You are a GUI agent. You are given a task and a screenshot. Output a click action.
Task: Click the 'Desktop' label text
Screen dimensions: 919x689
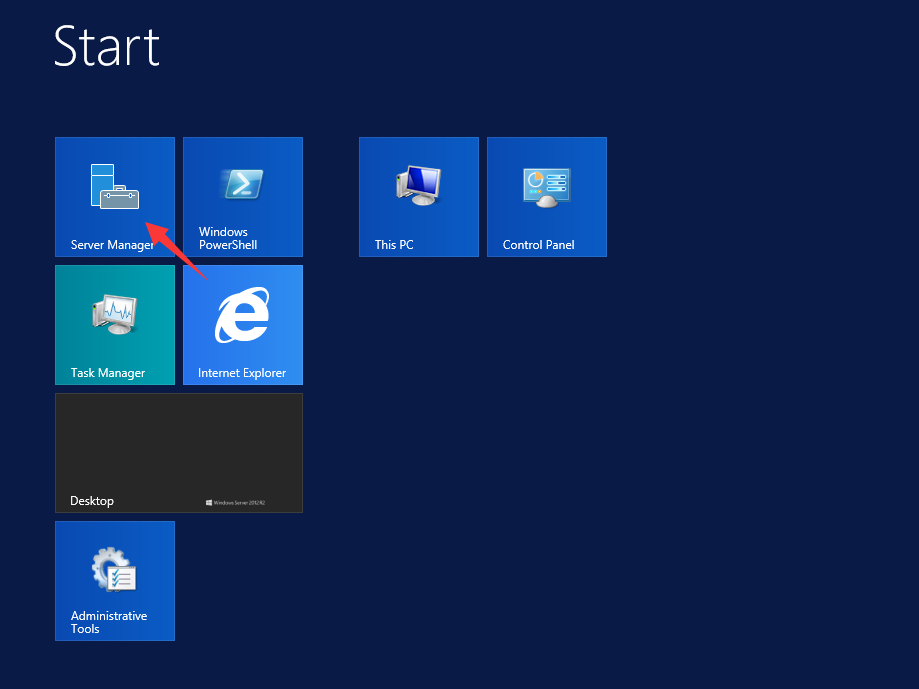(x=92, y=501)
